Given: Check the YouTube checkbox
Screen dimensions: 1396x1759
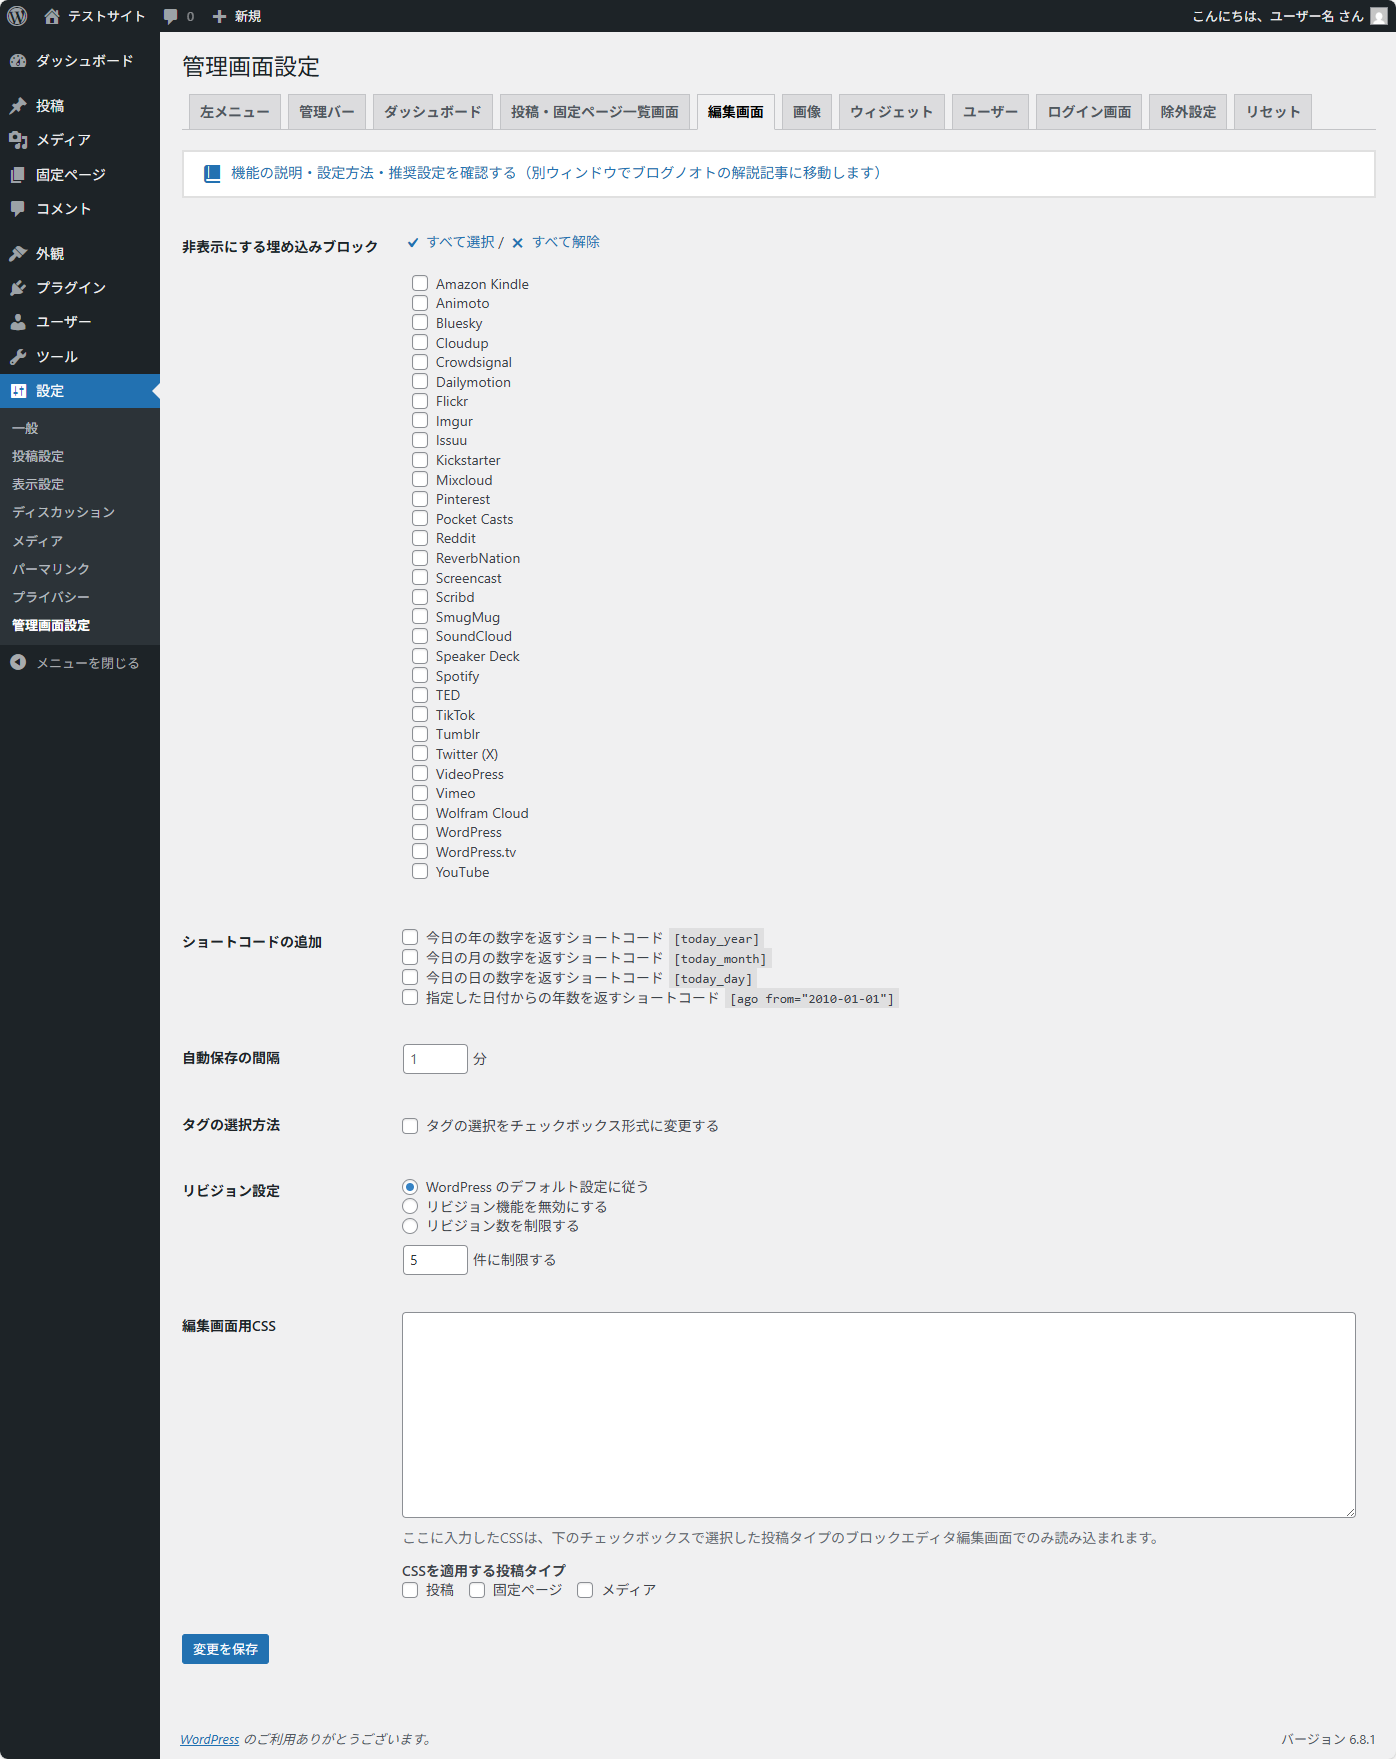Looking at the screenshot, I should pos(420,871).
